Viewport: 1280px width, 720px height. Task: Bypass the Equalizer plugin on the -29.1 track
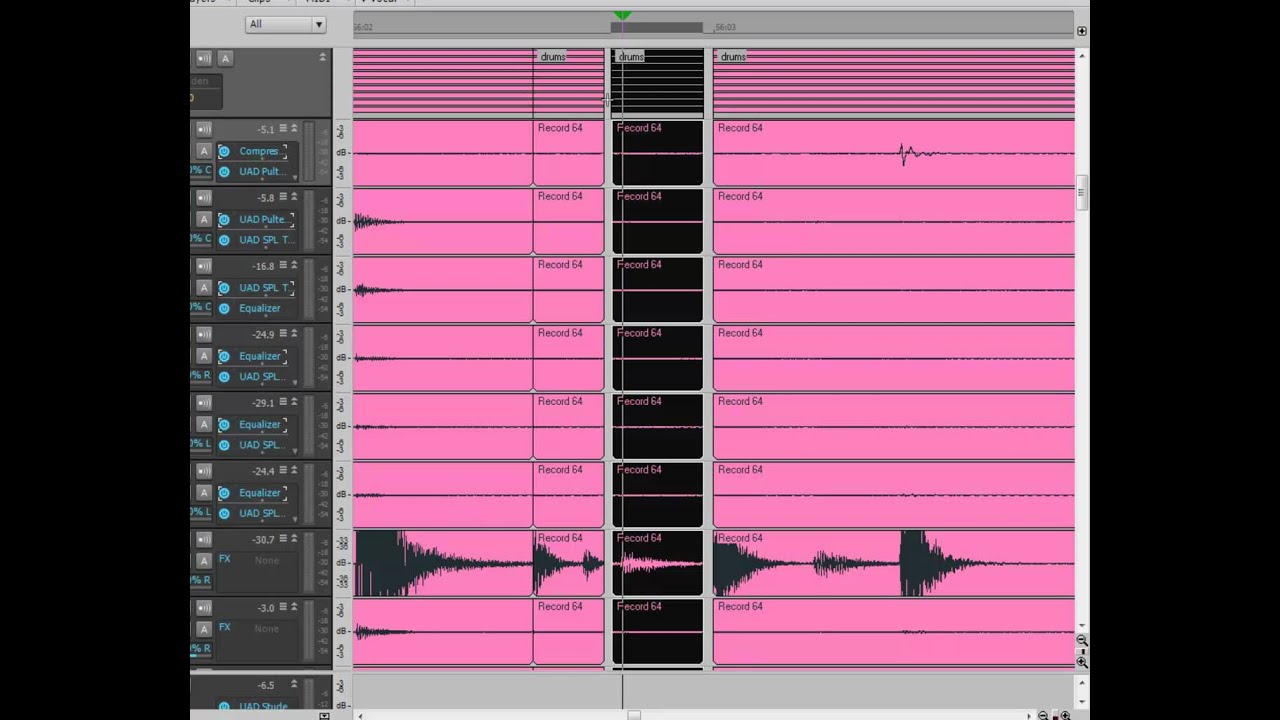point(224,424)
